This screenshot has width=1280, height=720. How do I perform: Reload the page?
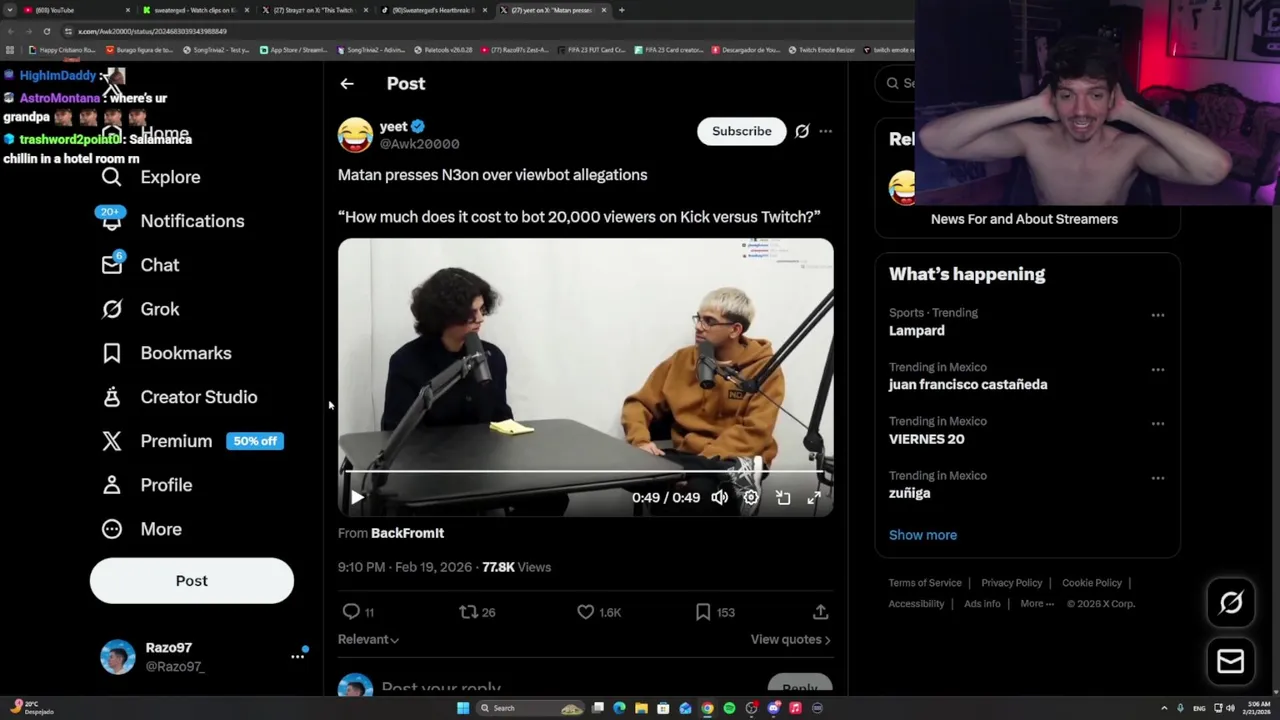(x=46, y=31)
